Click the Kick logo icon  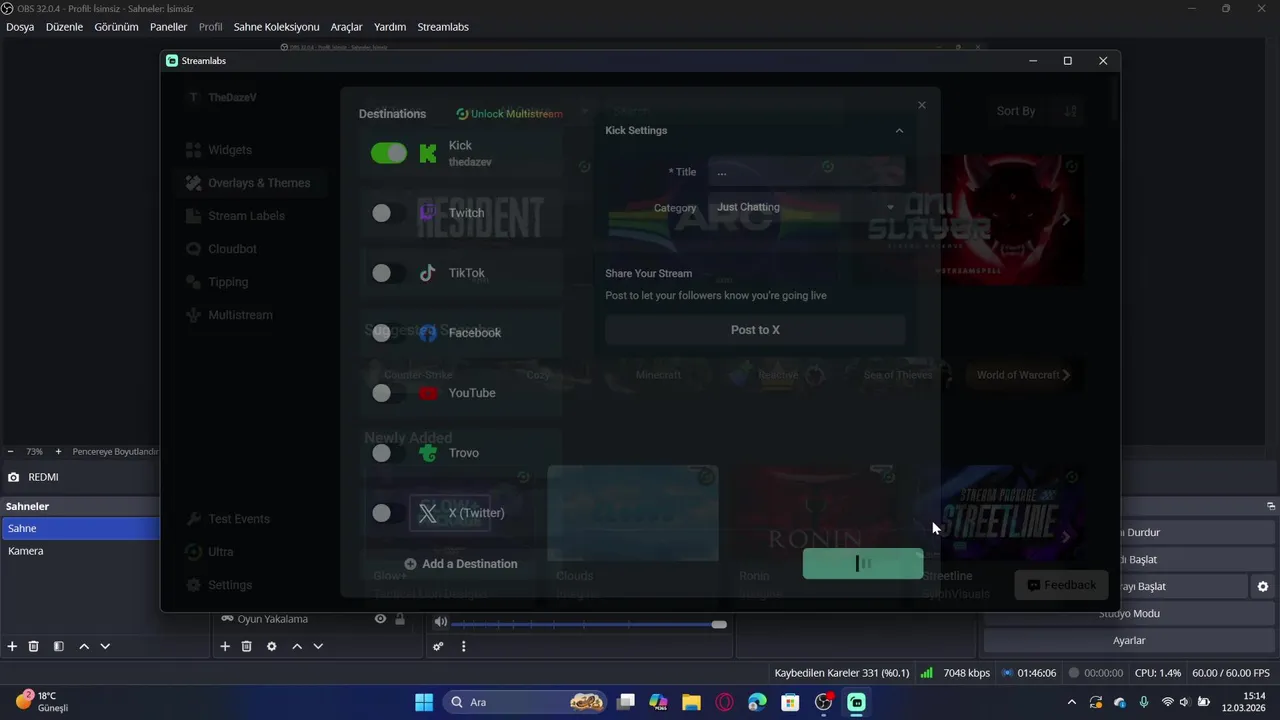428,153
